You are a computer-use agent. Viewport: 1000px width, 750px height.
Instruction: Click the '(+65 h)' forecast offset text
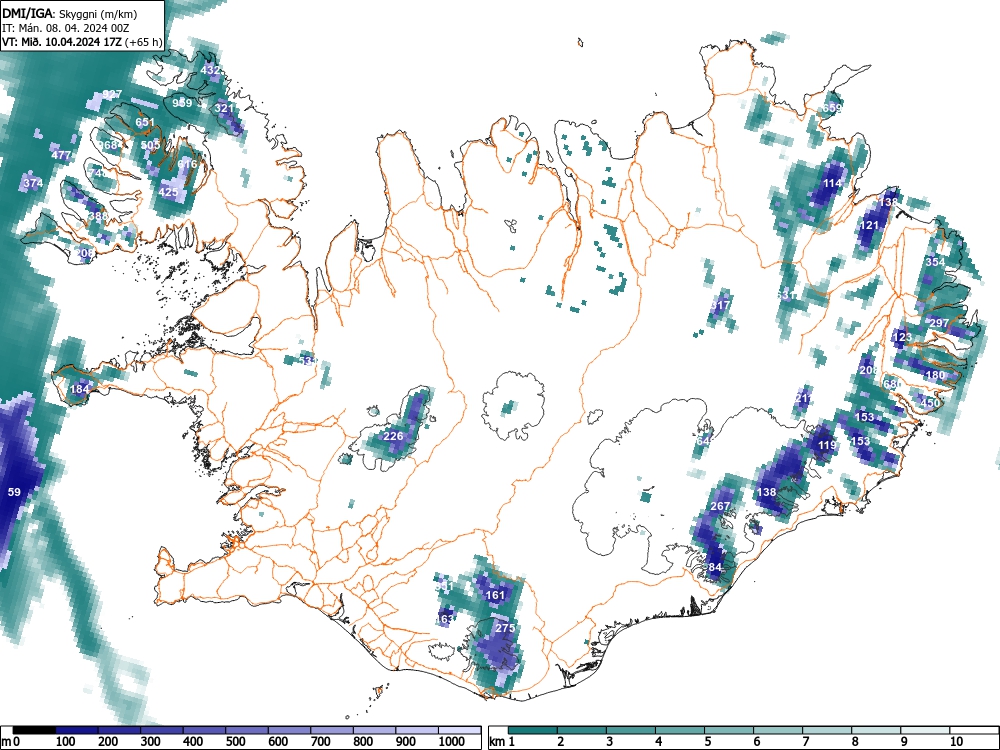(143, 42)
